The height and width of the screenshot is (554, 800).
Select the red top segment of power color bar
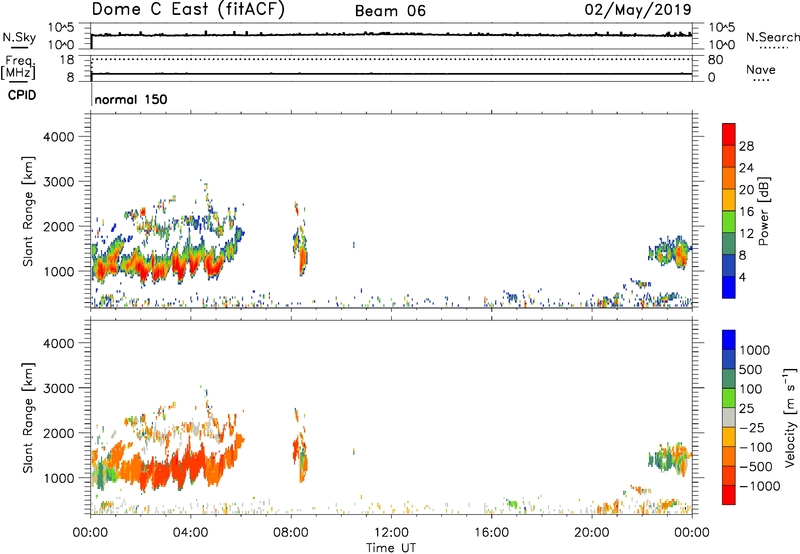[x=729, y=134]
